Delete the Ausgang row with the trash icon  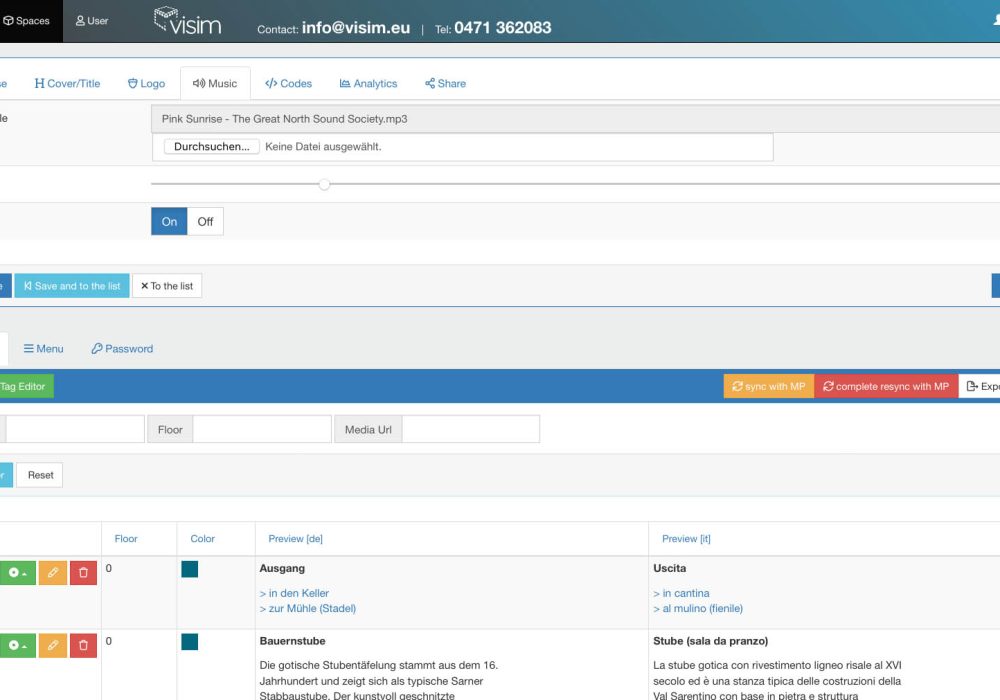point(83,572)
